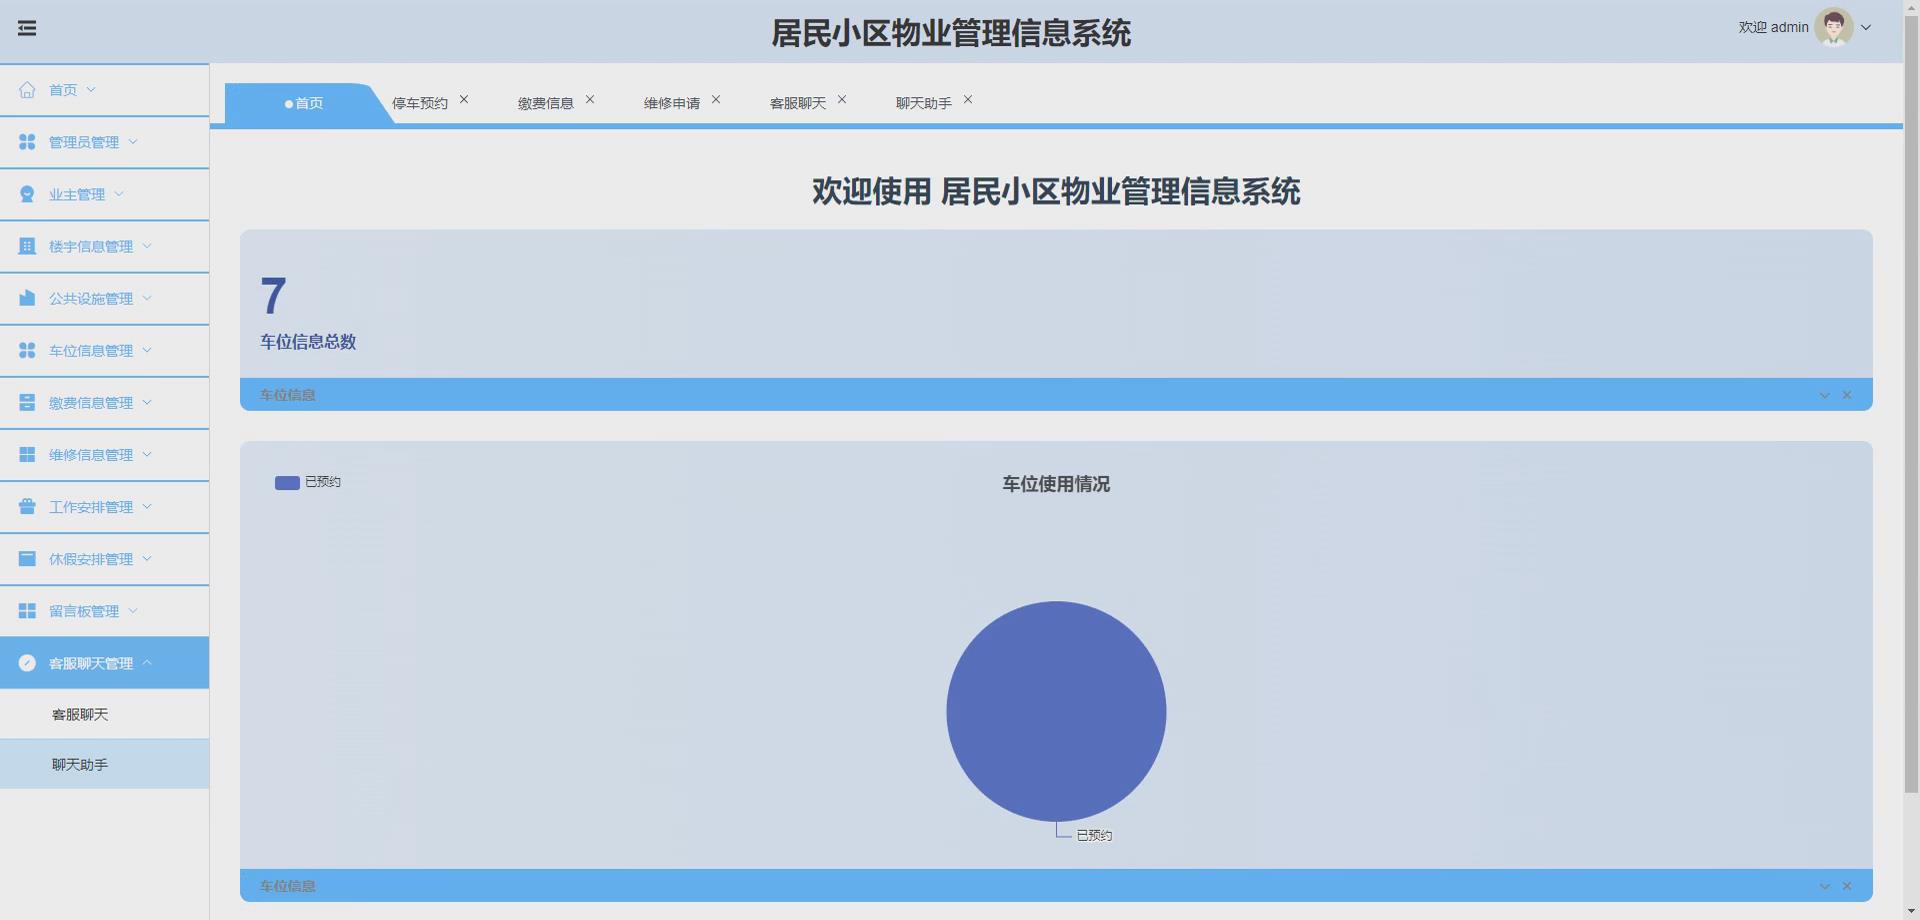Click the 已预约 legend color square
Image resolution: width=1920 pixels, height=920 pixels.
(x=285, y=482)
